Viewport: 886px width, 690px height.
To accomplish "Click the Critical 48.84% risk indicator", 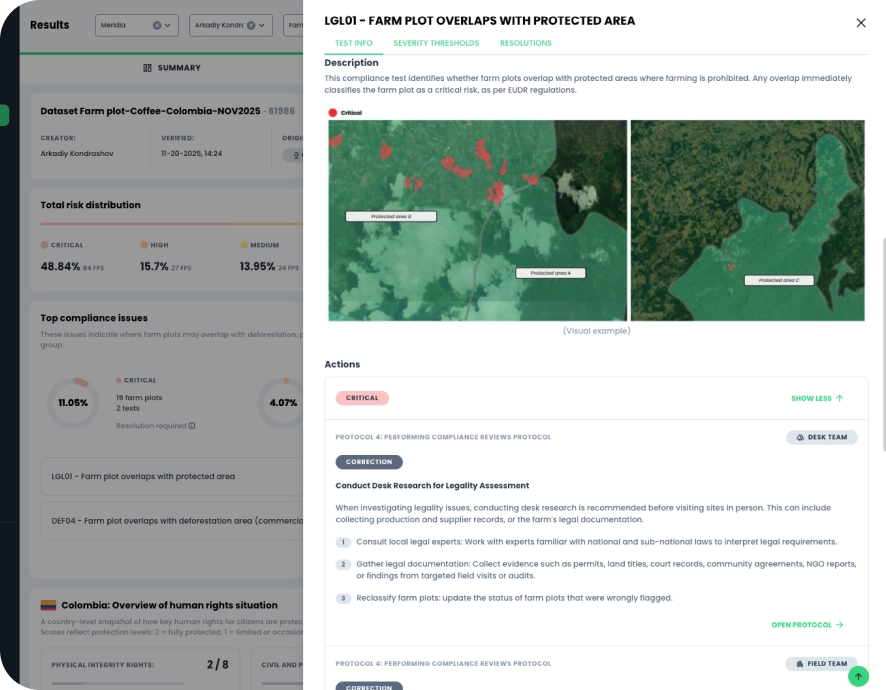I will pyautogui.click(x=72, y=259).
